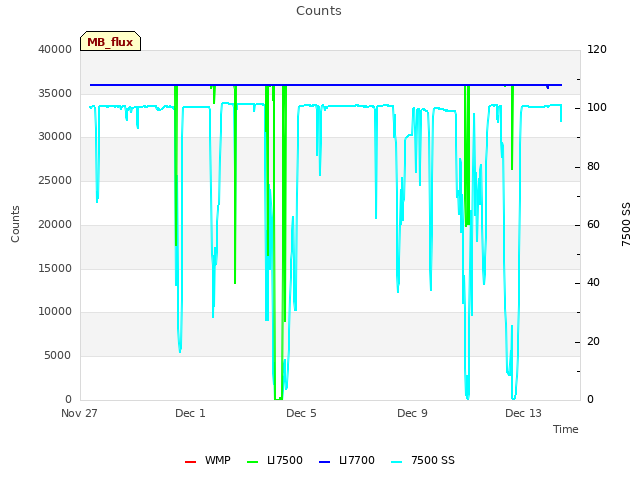Click the Counts left axis title
Screen dimensions: 640x480
15,224
